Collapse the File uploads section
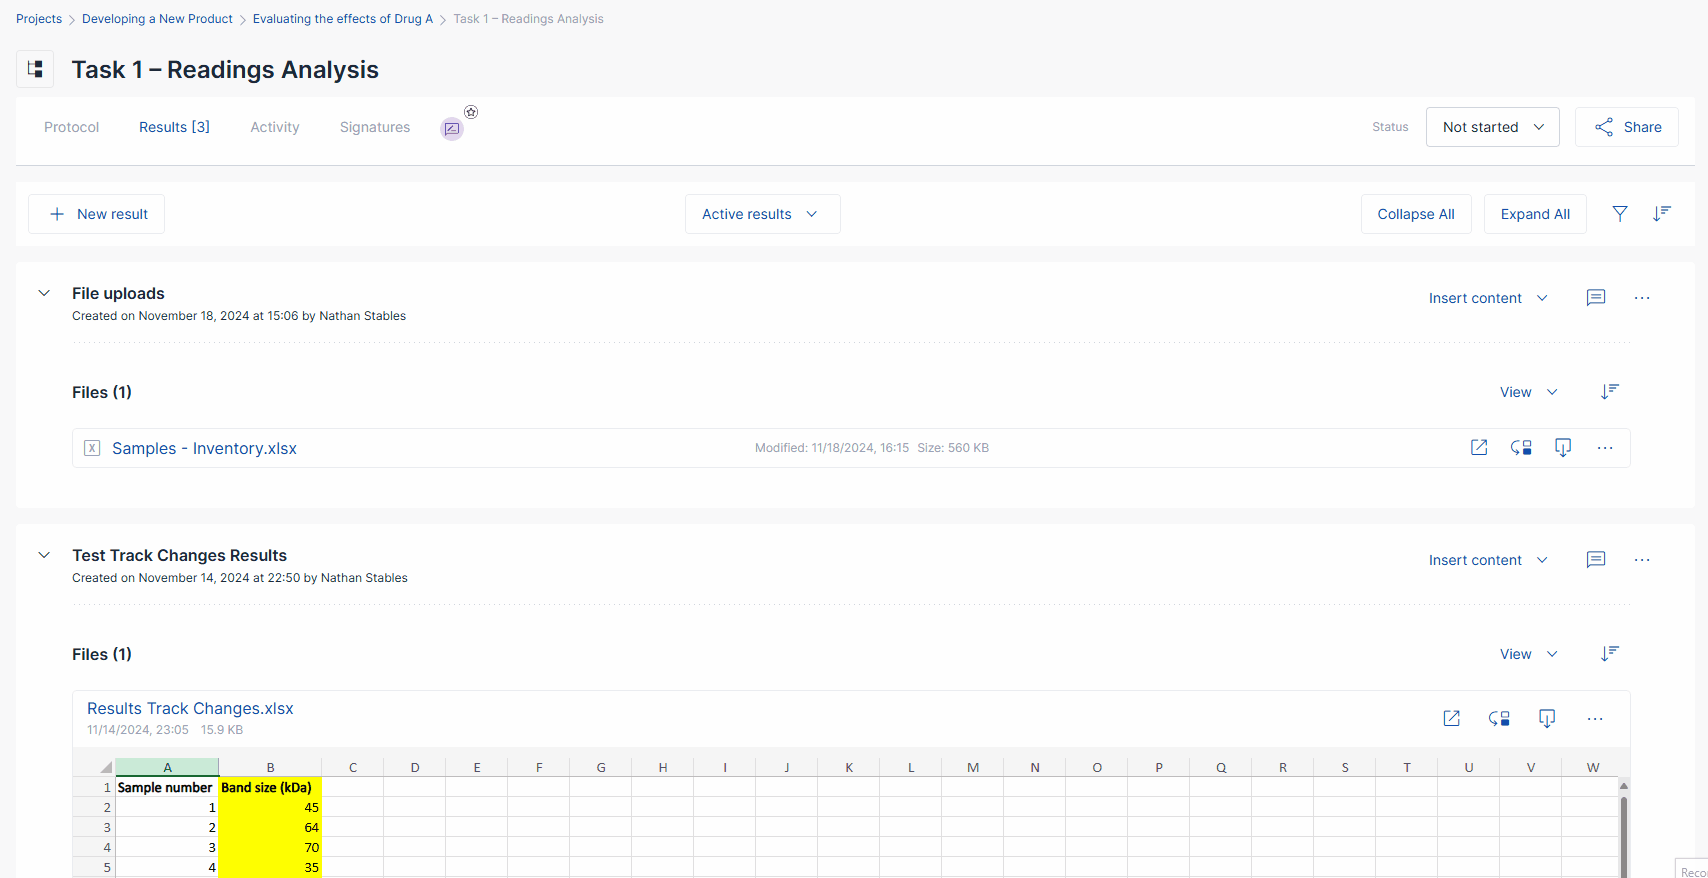Viewport: 1708px width, 878px height. pos(44,293)
